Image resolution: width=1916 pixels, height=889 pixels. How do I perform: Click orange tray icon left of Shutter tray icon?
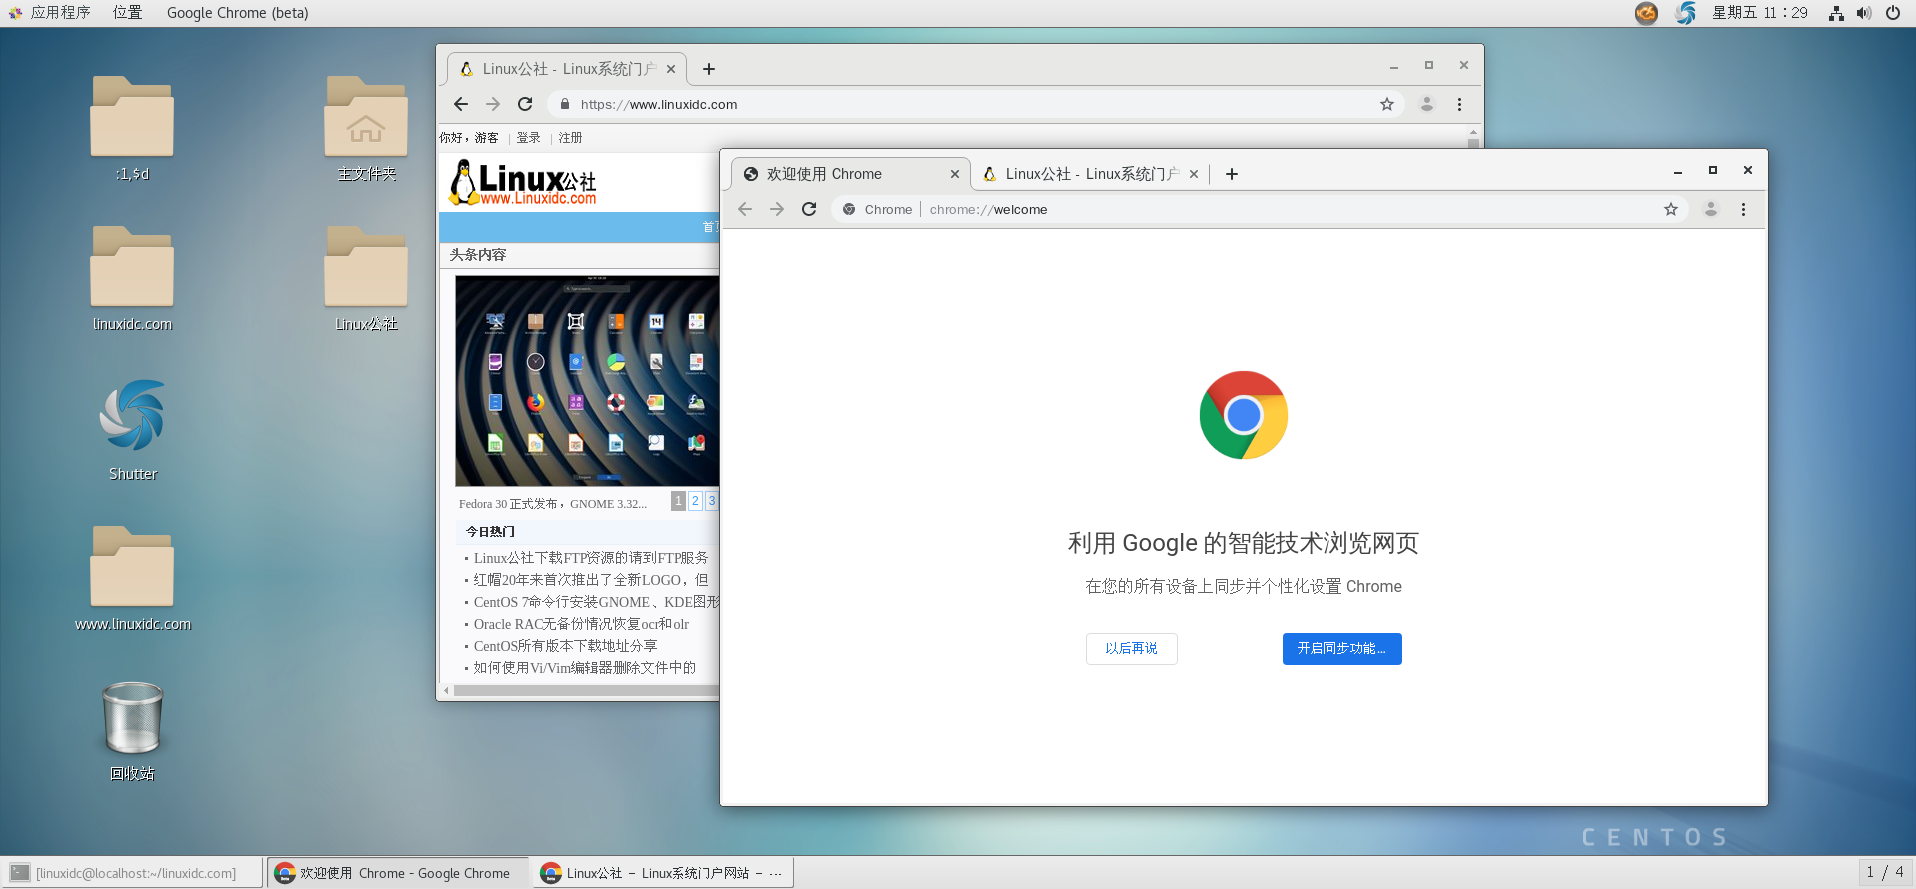(x=1646, y=13)
